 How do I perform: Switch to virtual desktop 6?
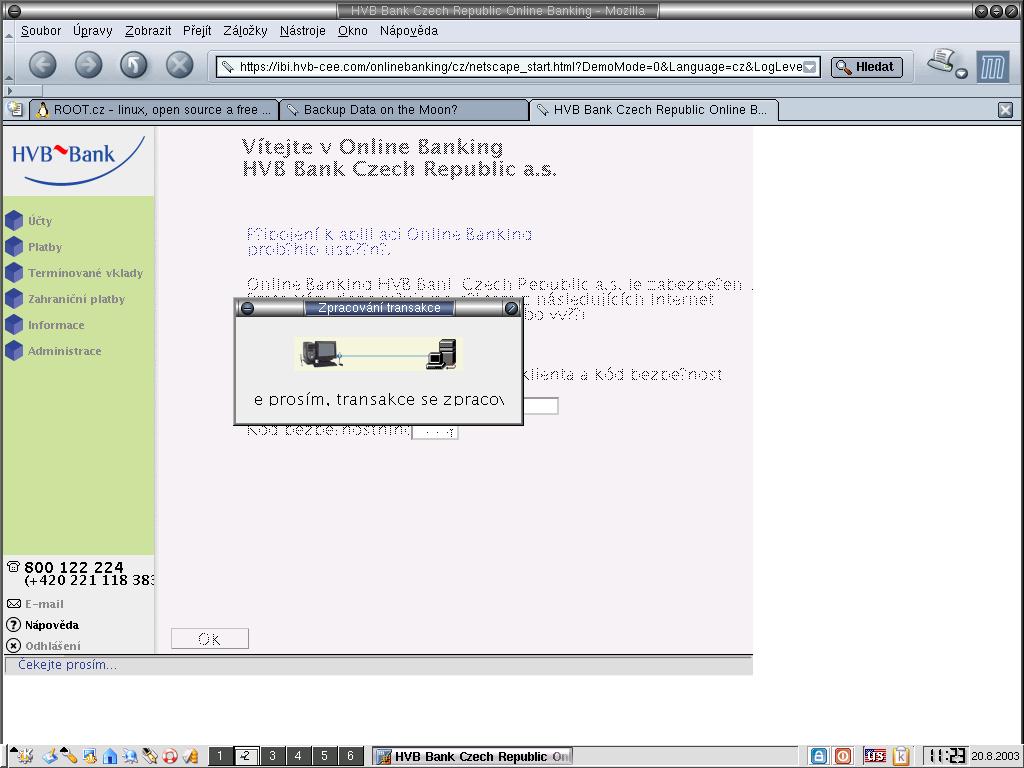point(350,756)
